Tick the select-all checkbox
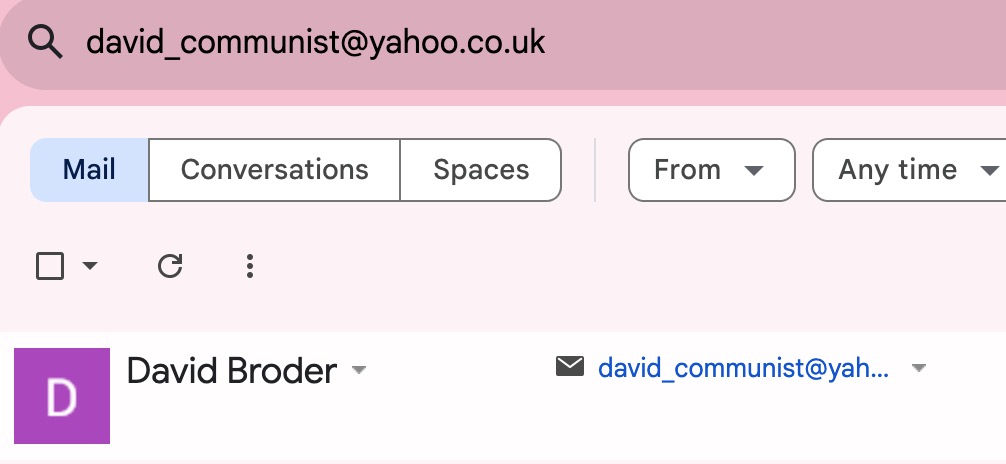This screenshot has height=464, width=1006. [x=50, y=266]
